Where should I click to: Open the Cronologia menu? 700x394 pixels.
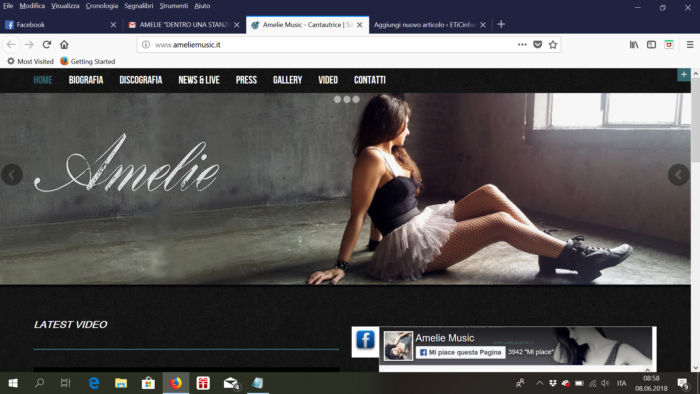102,6
